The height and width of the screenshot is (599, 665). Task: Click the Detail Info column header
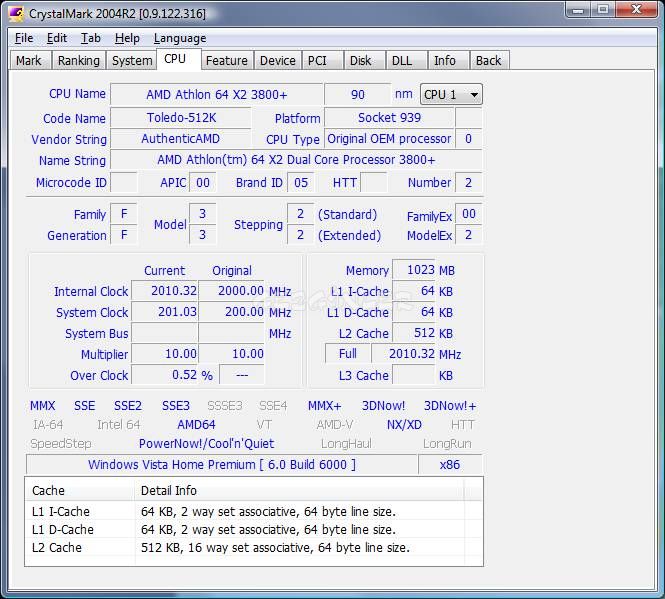click(299, 490)
